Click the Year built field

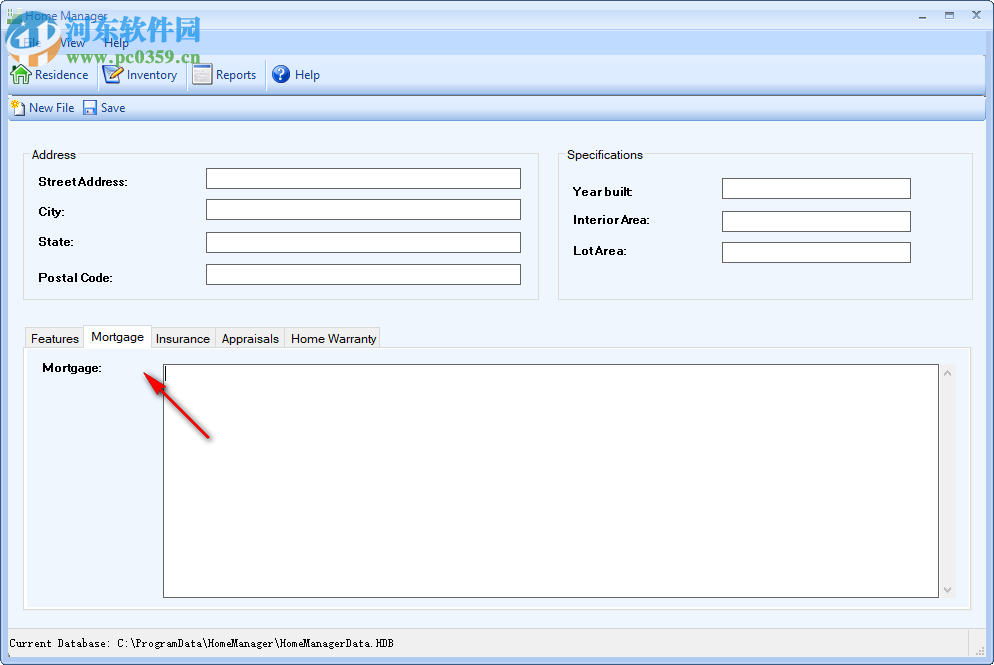point(815,188)
